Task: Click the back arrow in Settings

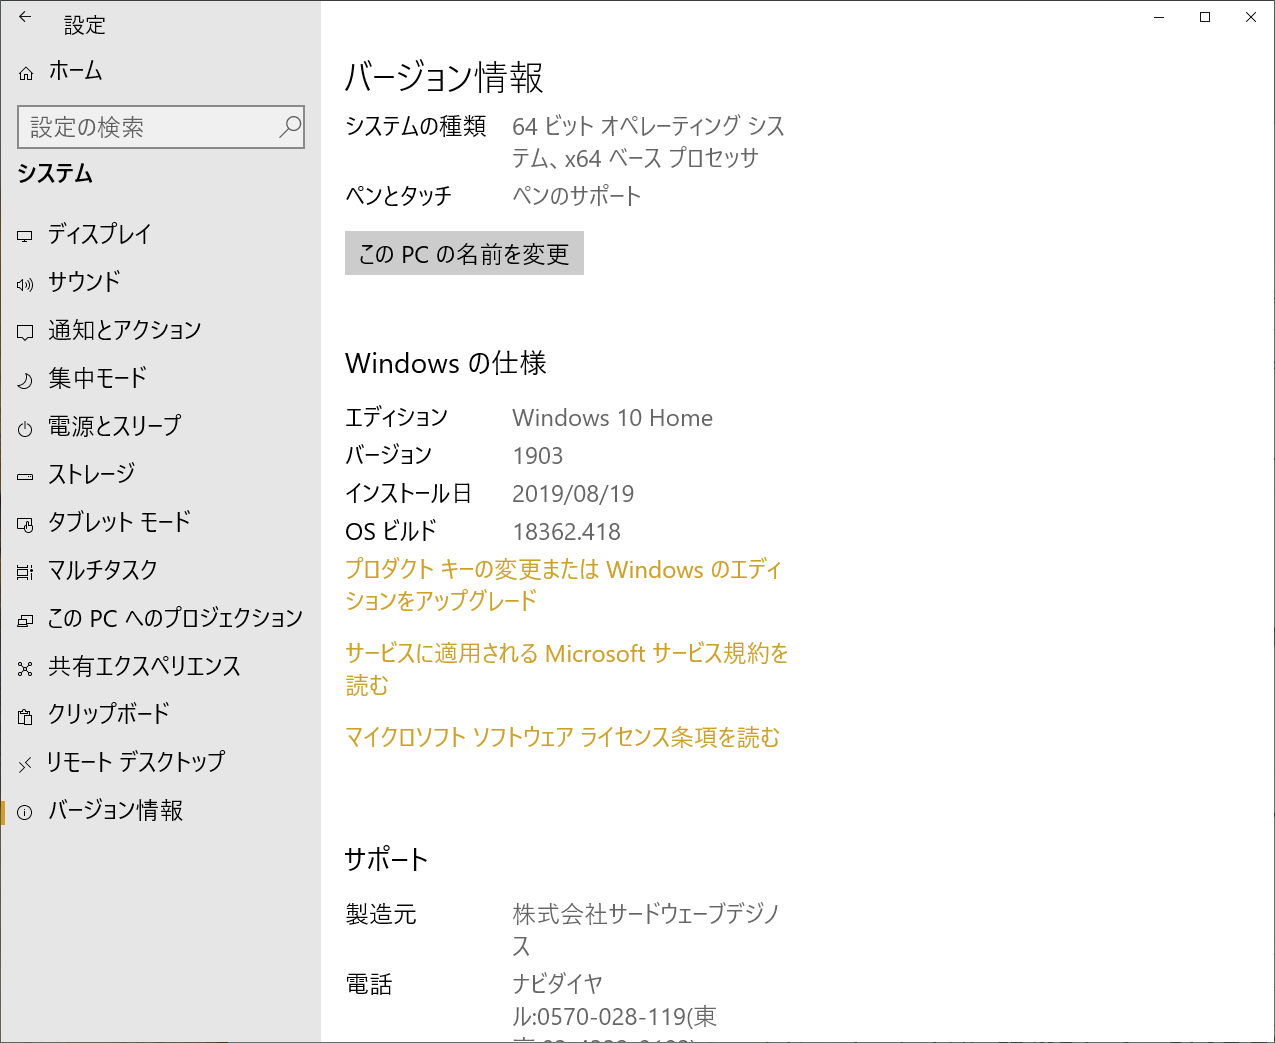Action: coord(25,17)
